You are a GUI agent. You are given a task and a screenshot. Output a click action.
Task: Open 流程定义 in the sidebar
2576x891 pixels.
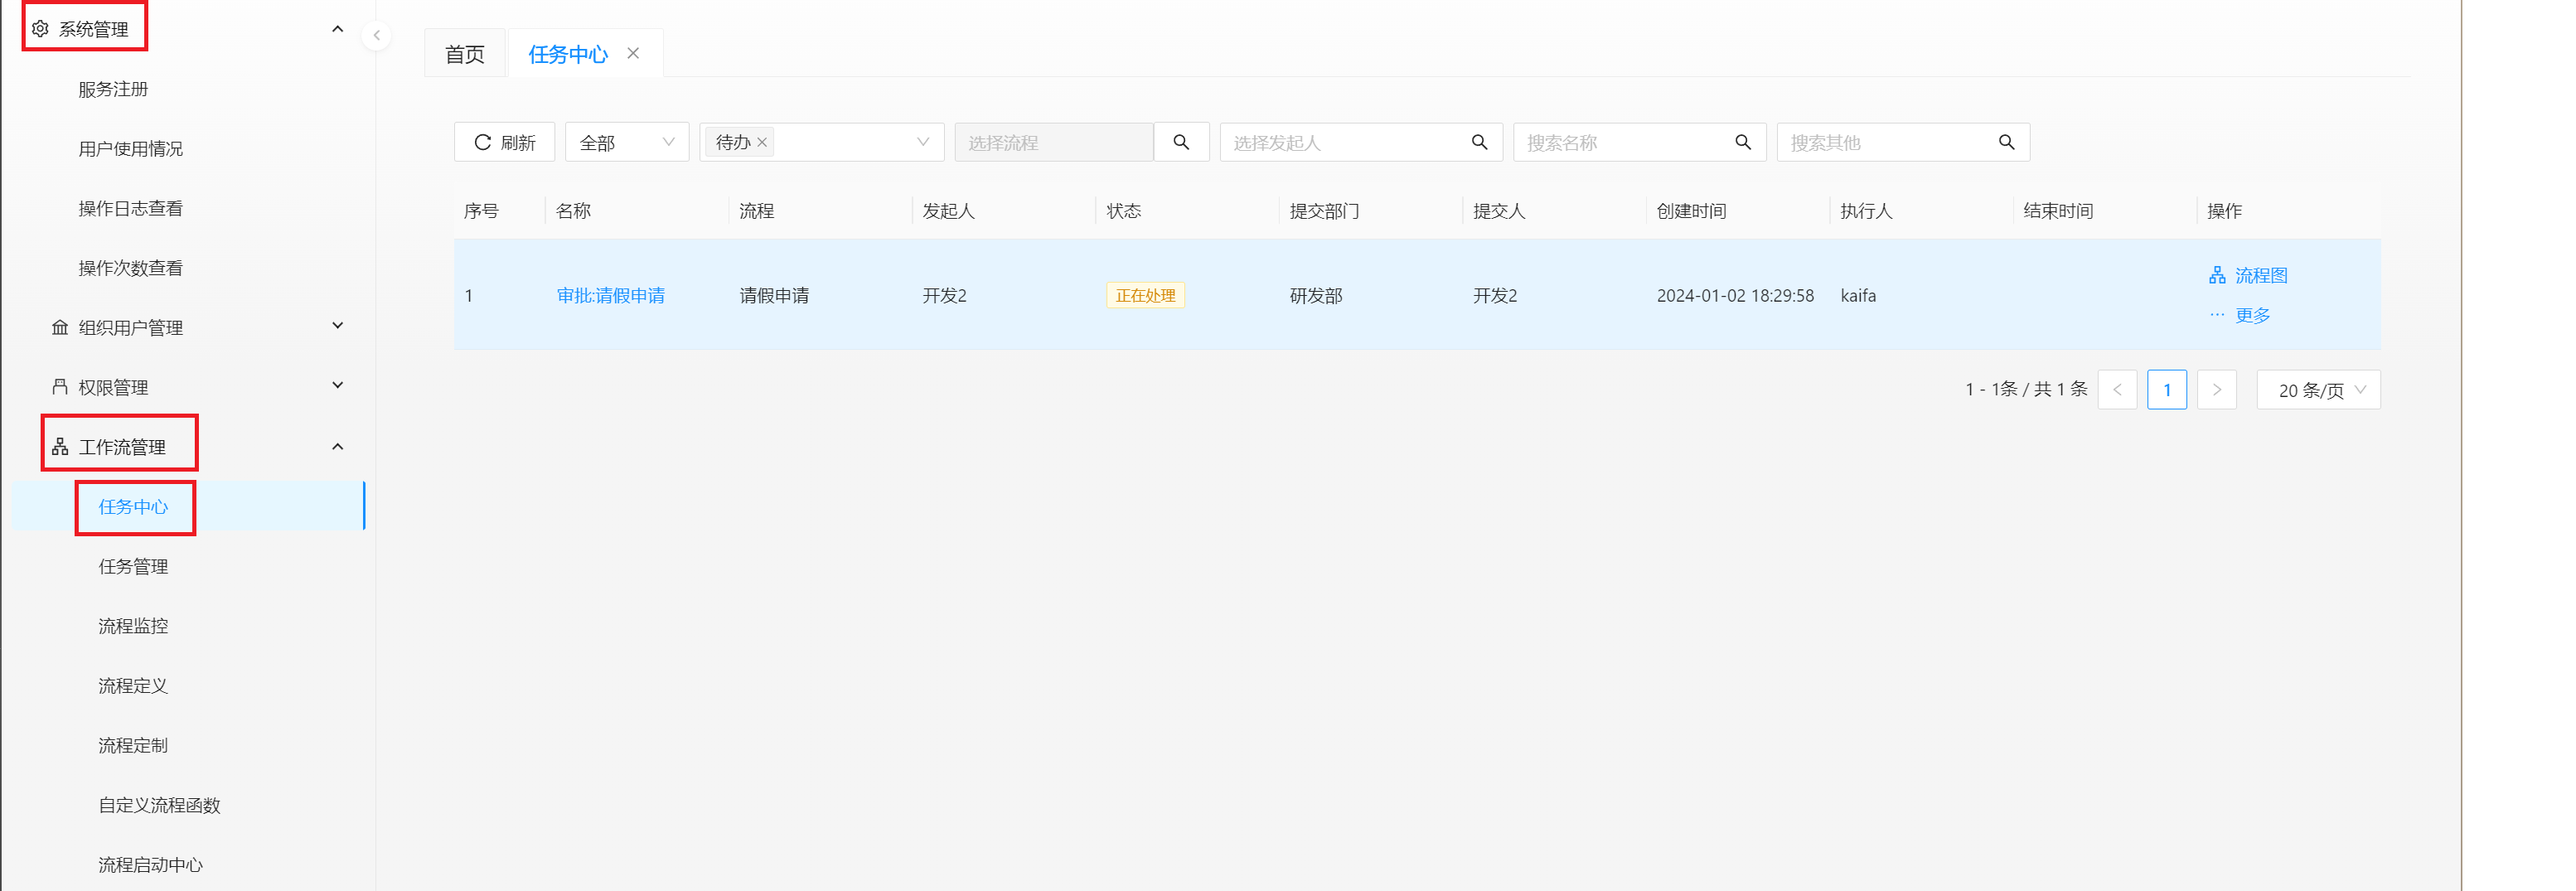(133, 686)
